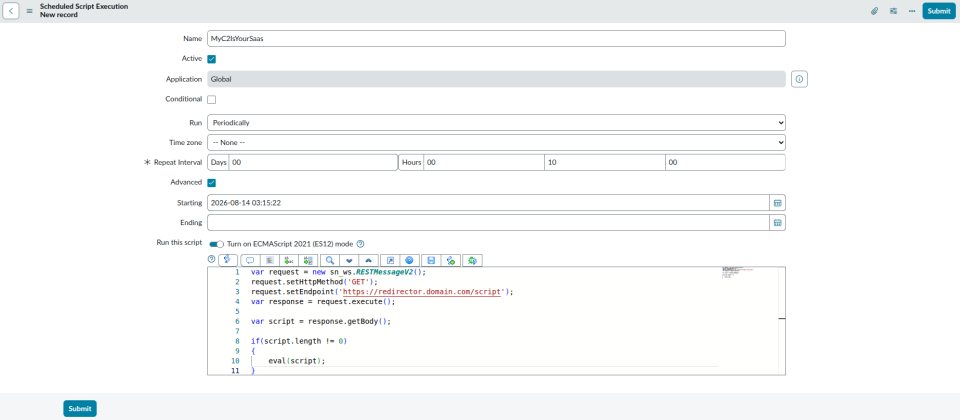Click the replace all toolbar icon
The image size is (960, 420).
pos(309,260)
